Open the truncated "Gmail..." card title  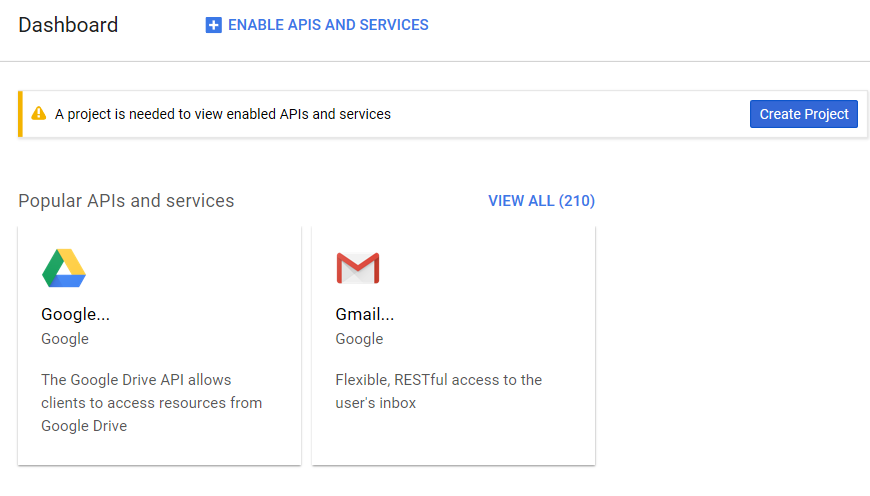[x=364, y=314]
